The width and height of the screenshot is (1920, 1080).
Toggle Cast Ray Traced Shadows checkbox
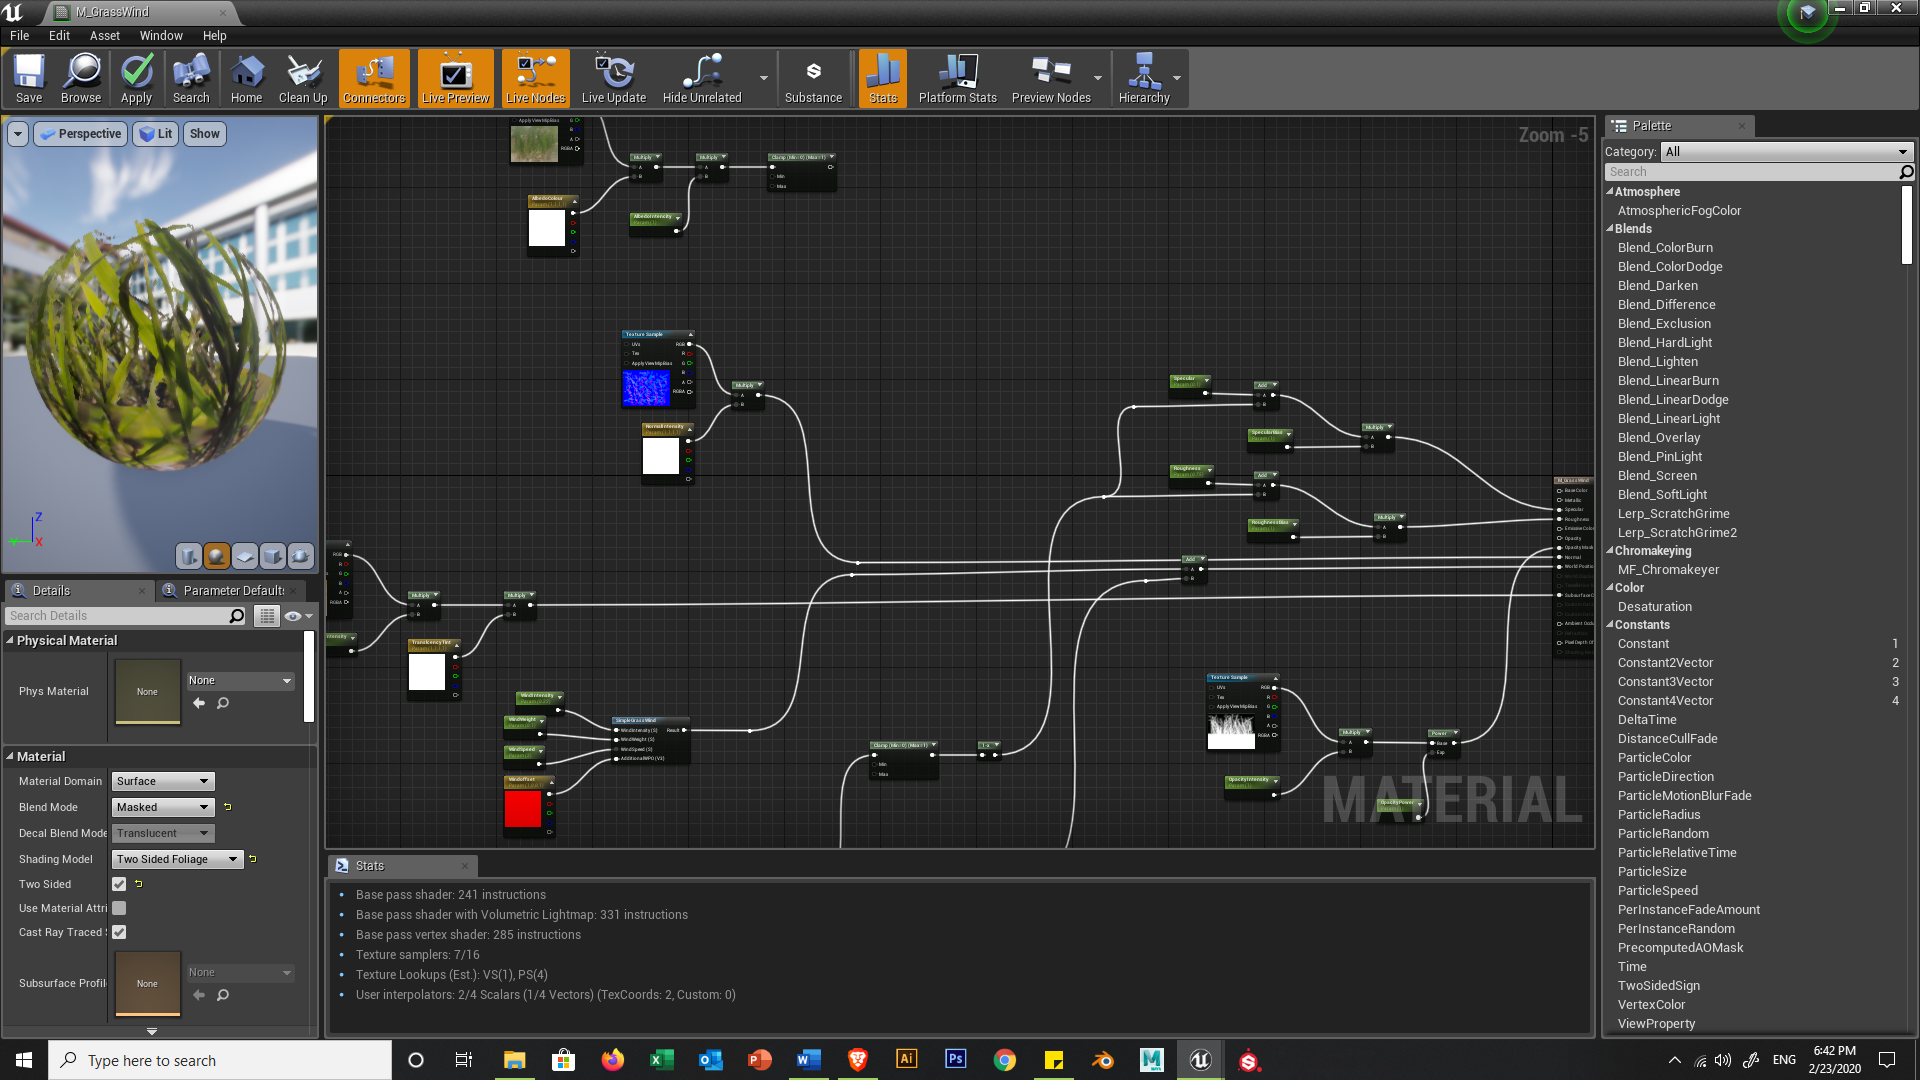click(x=119, y=932)
